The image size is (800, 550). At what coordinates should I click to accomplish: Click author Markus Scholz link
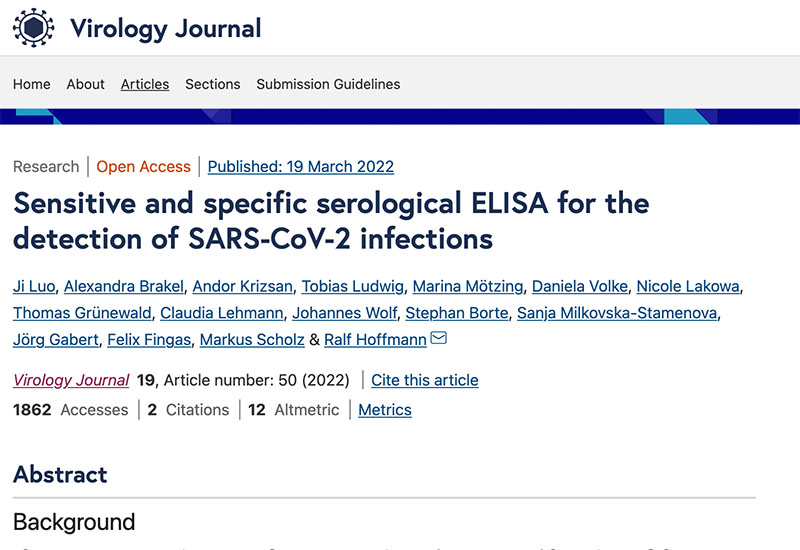[252, 339]
